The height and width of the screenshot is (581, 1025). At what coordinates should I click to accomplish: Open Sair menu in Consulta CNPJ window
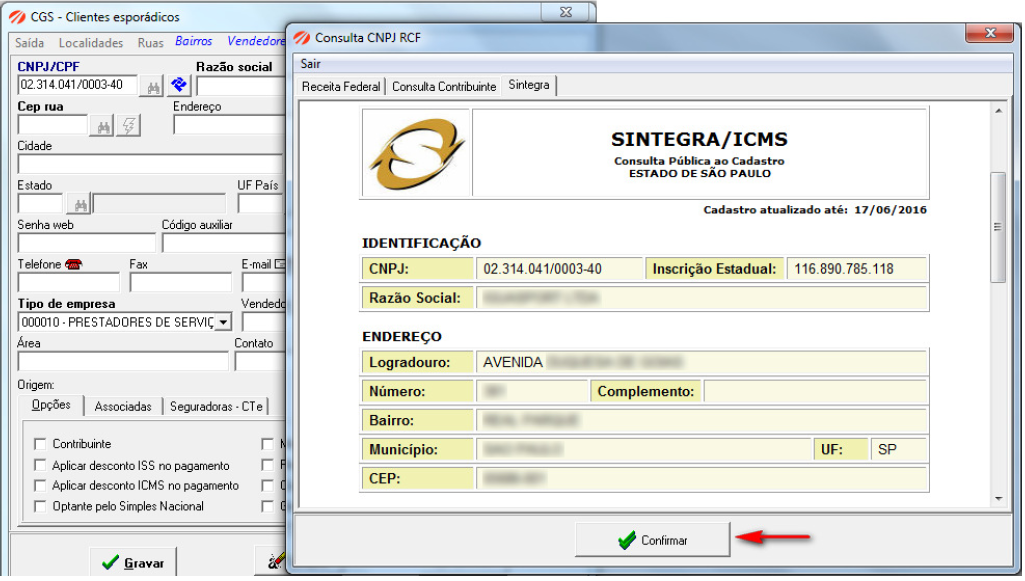tap(311, 63)
